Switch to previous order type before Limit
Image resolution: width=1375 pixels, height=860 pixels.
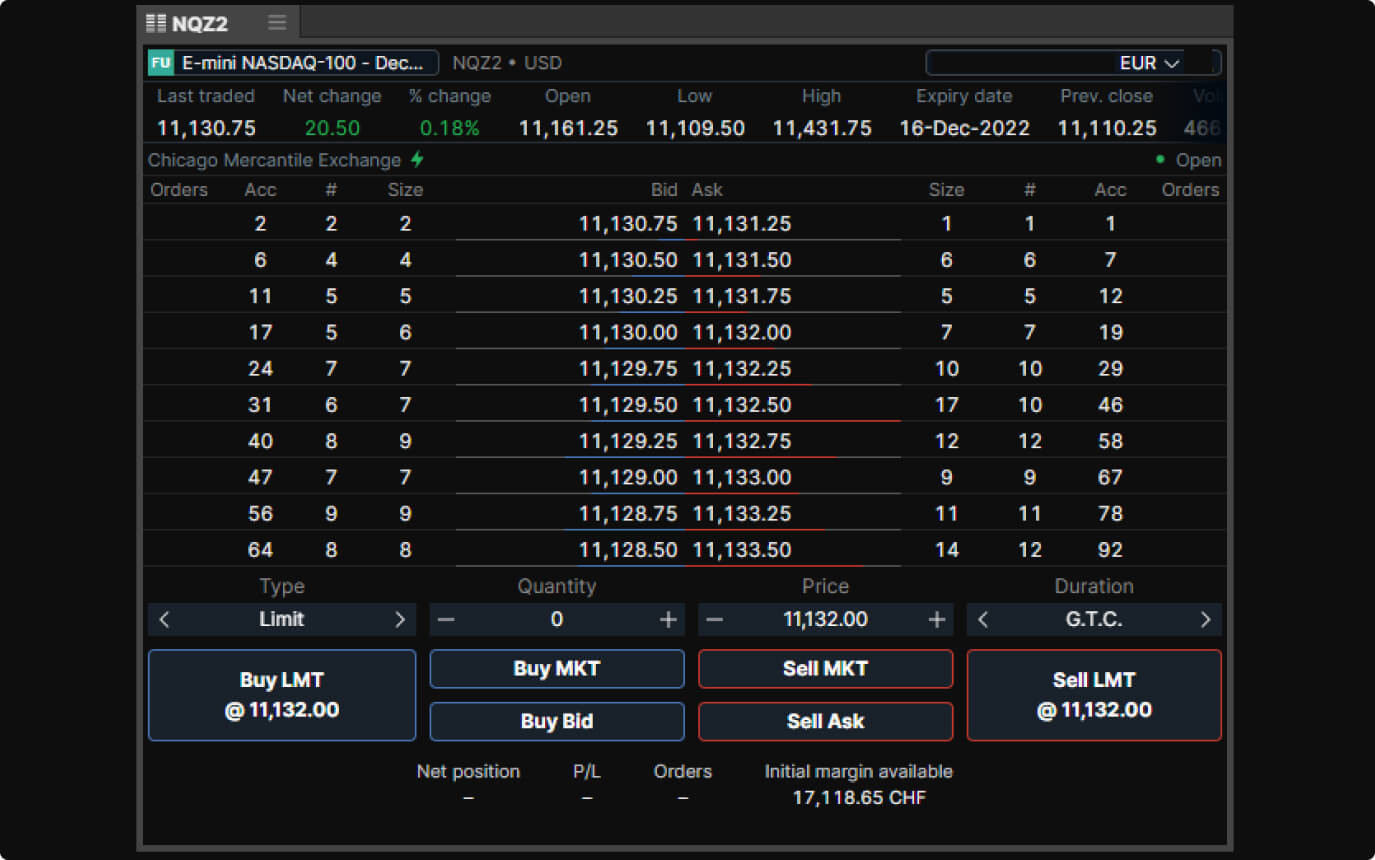(165, 620)
